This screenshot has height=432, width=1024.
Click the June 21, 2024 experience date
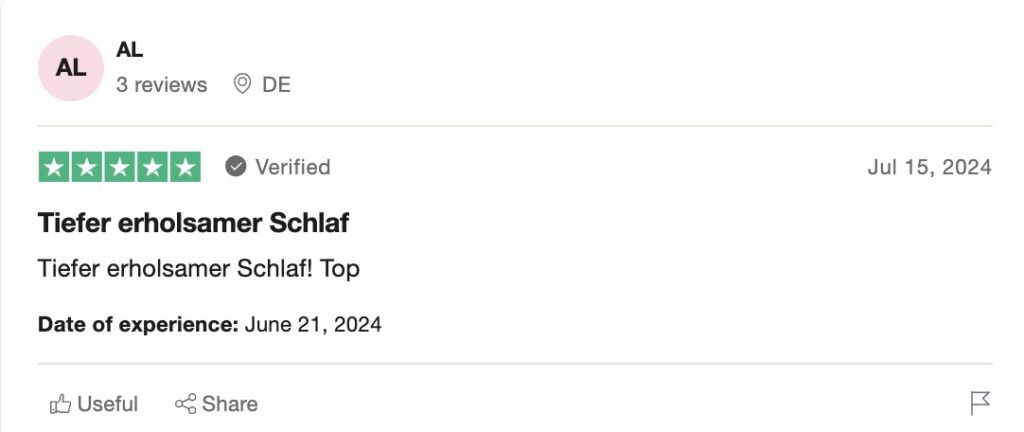pyautogui.click(x=313, y=324)
